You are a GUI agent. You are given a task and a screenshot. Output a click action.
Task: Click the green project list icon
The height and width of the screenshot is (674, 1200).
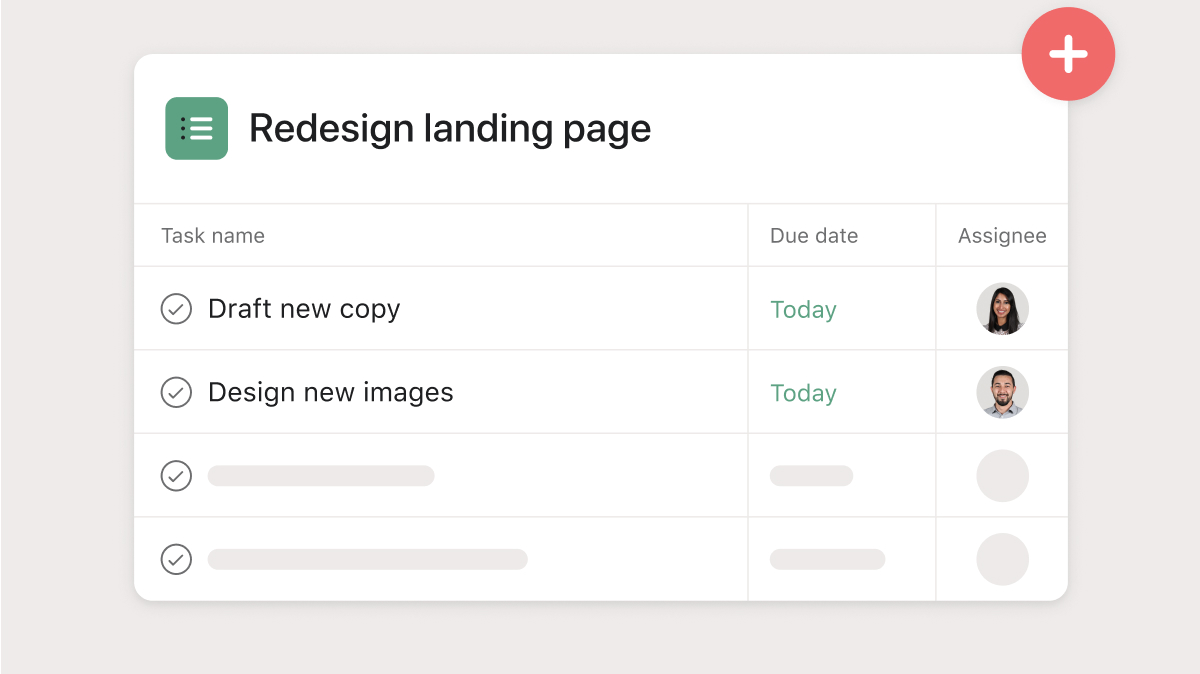pos(196,128)
